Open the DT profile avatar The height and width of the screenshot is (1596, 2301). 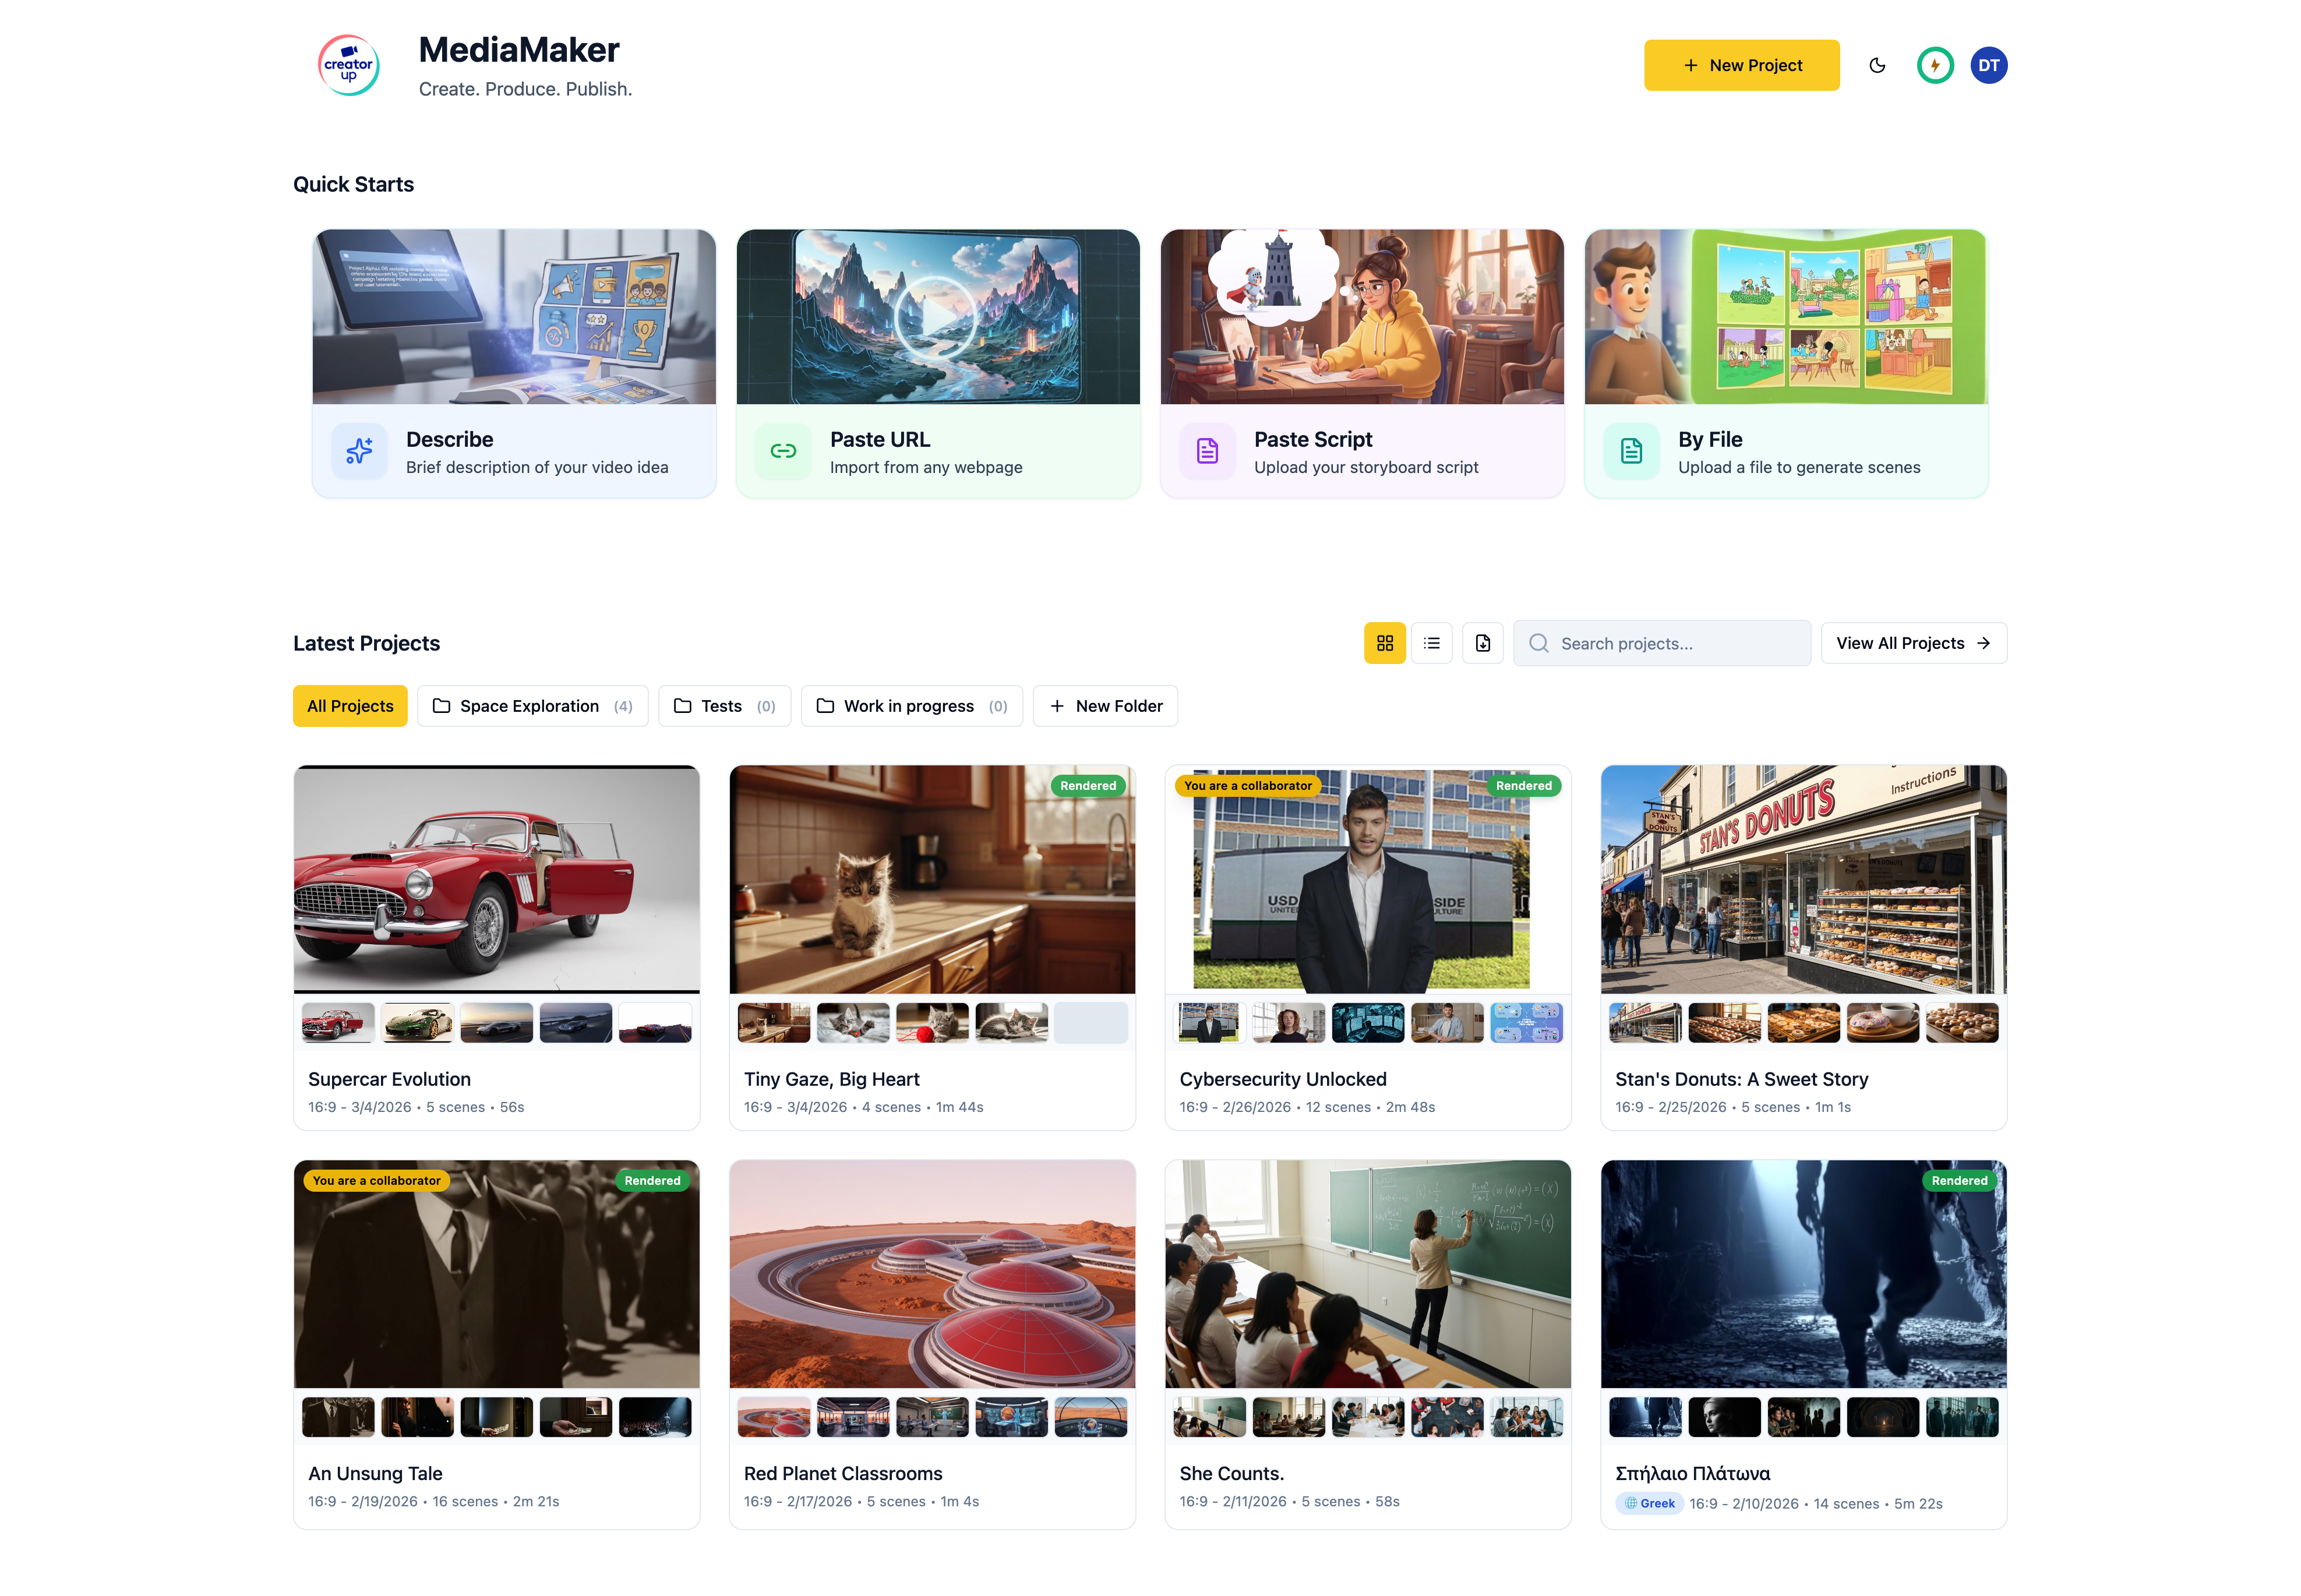coord(1989,65)
